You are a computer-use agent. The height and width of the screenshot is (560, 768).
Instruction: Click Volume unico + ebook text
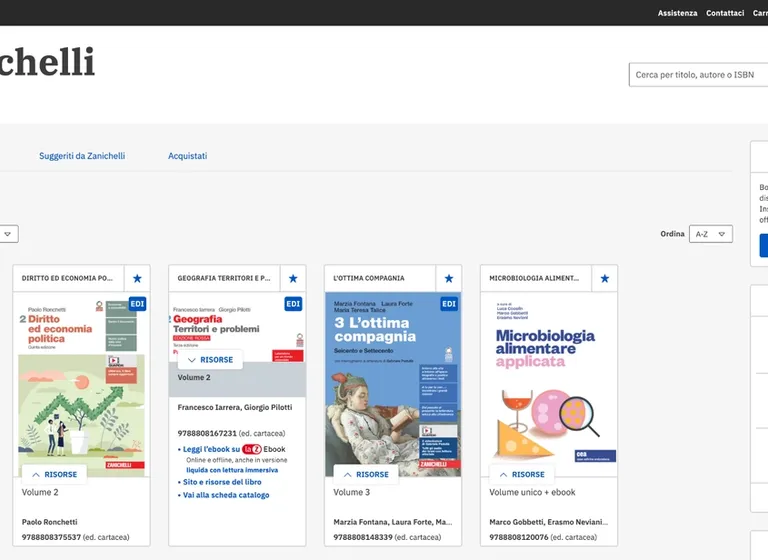click(x=532, y=492)
